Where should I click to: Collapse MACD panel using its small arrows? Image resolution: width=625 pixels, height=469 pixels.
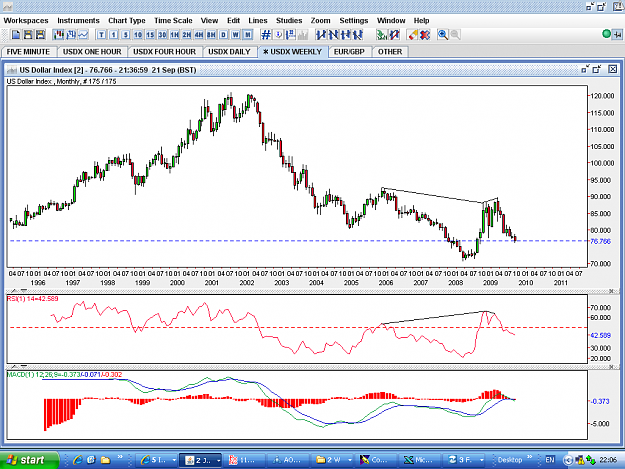click(19, 366)
